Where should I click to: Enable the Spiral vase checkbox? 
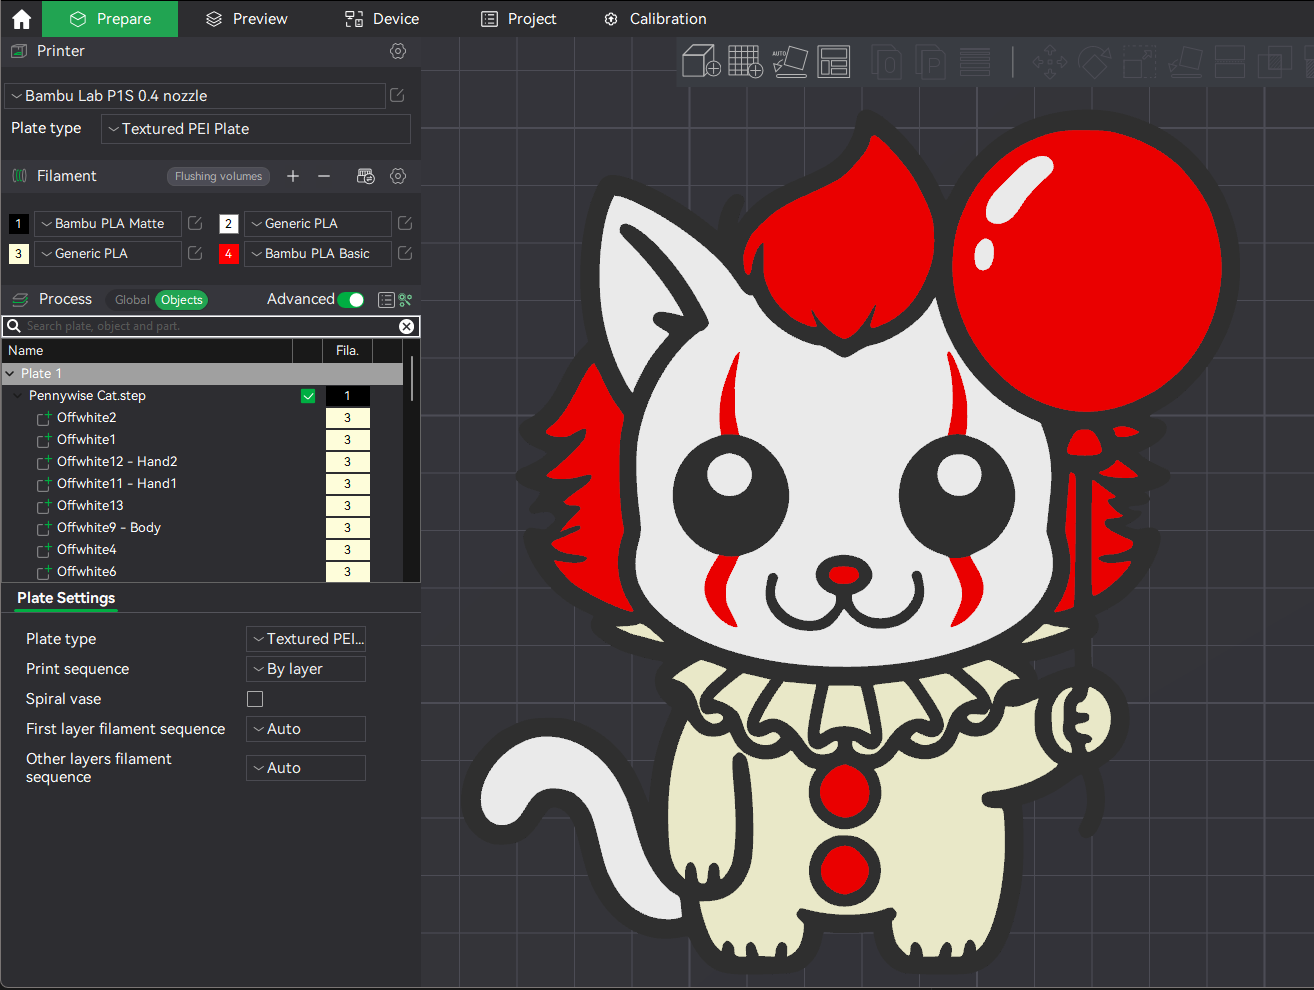[255, 699]
